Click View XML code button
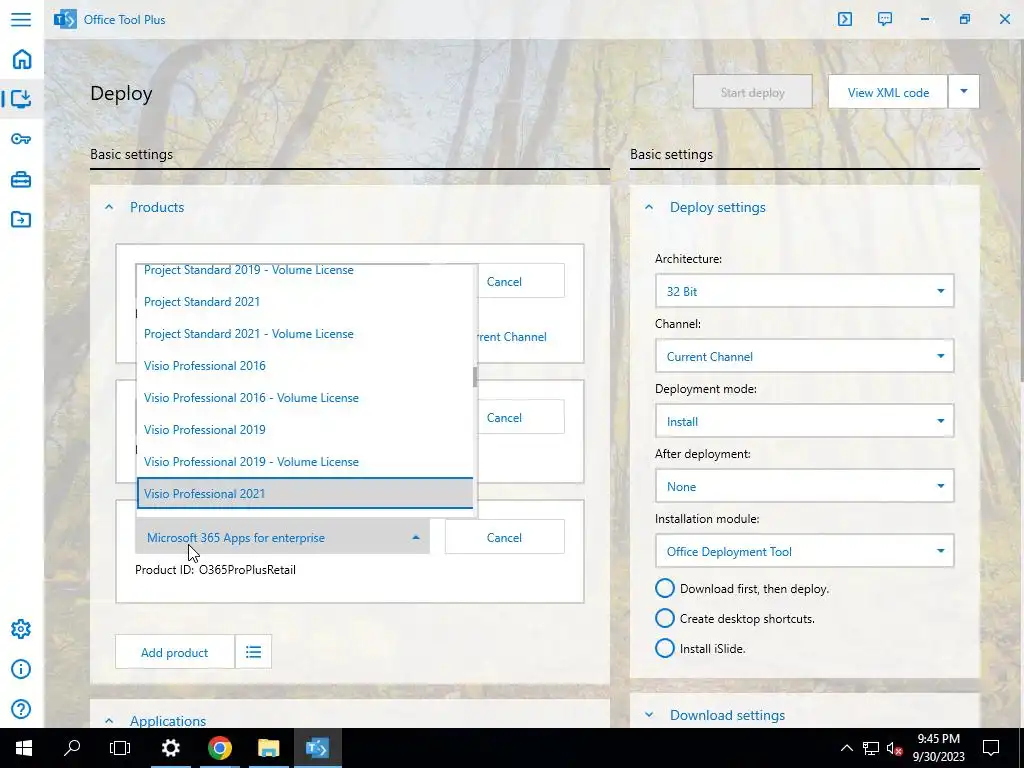Image resolution: width=1024 pixels, height=768 pixels. click(x=888, y=92)
